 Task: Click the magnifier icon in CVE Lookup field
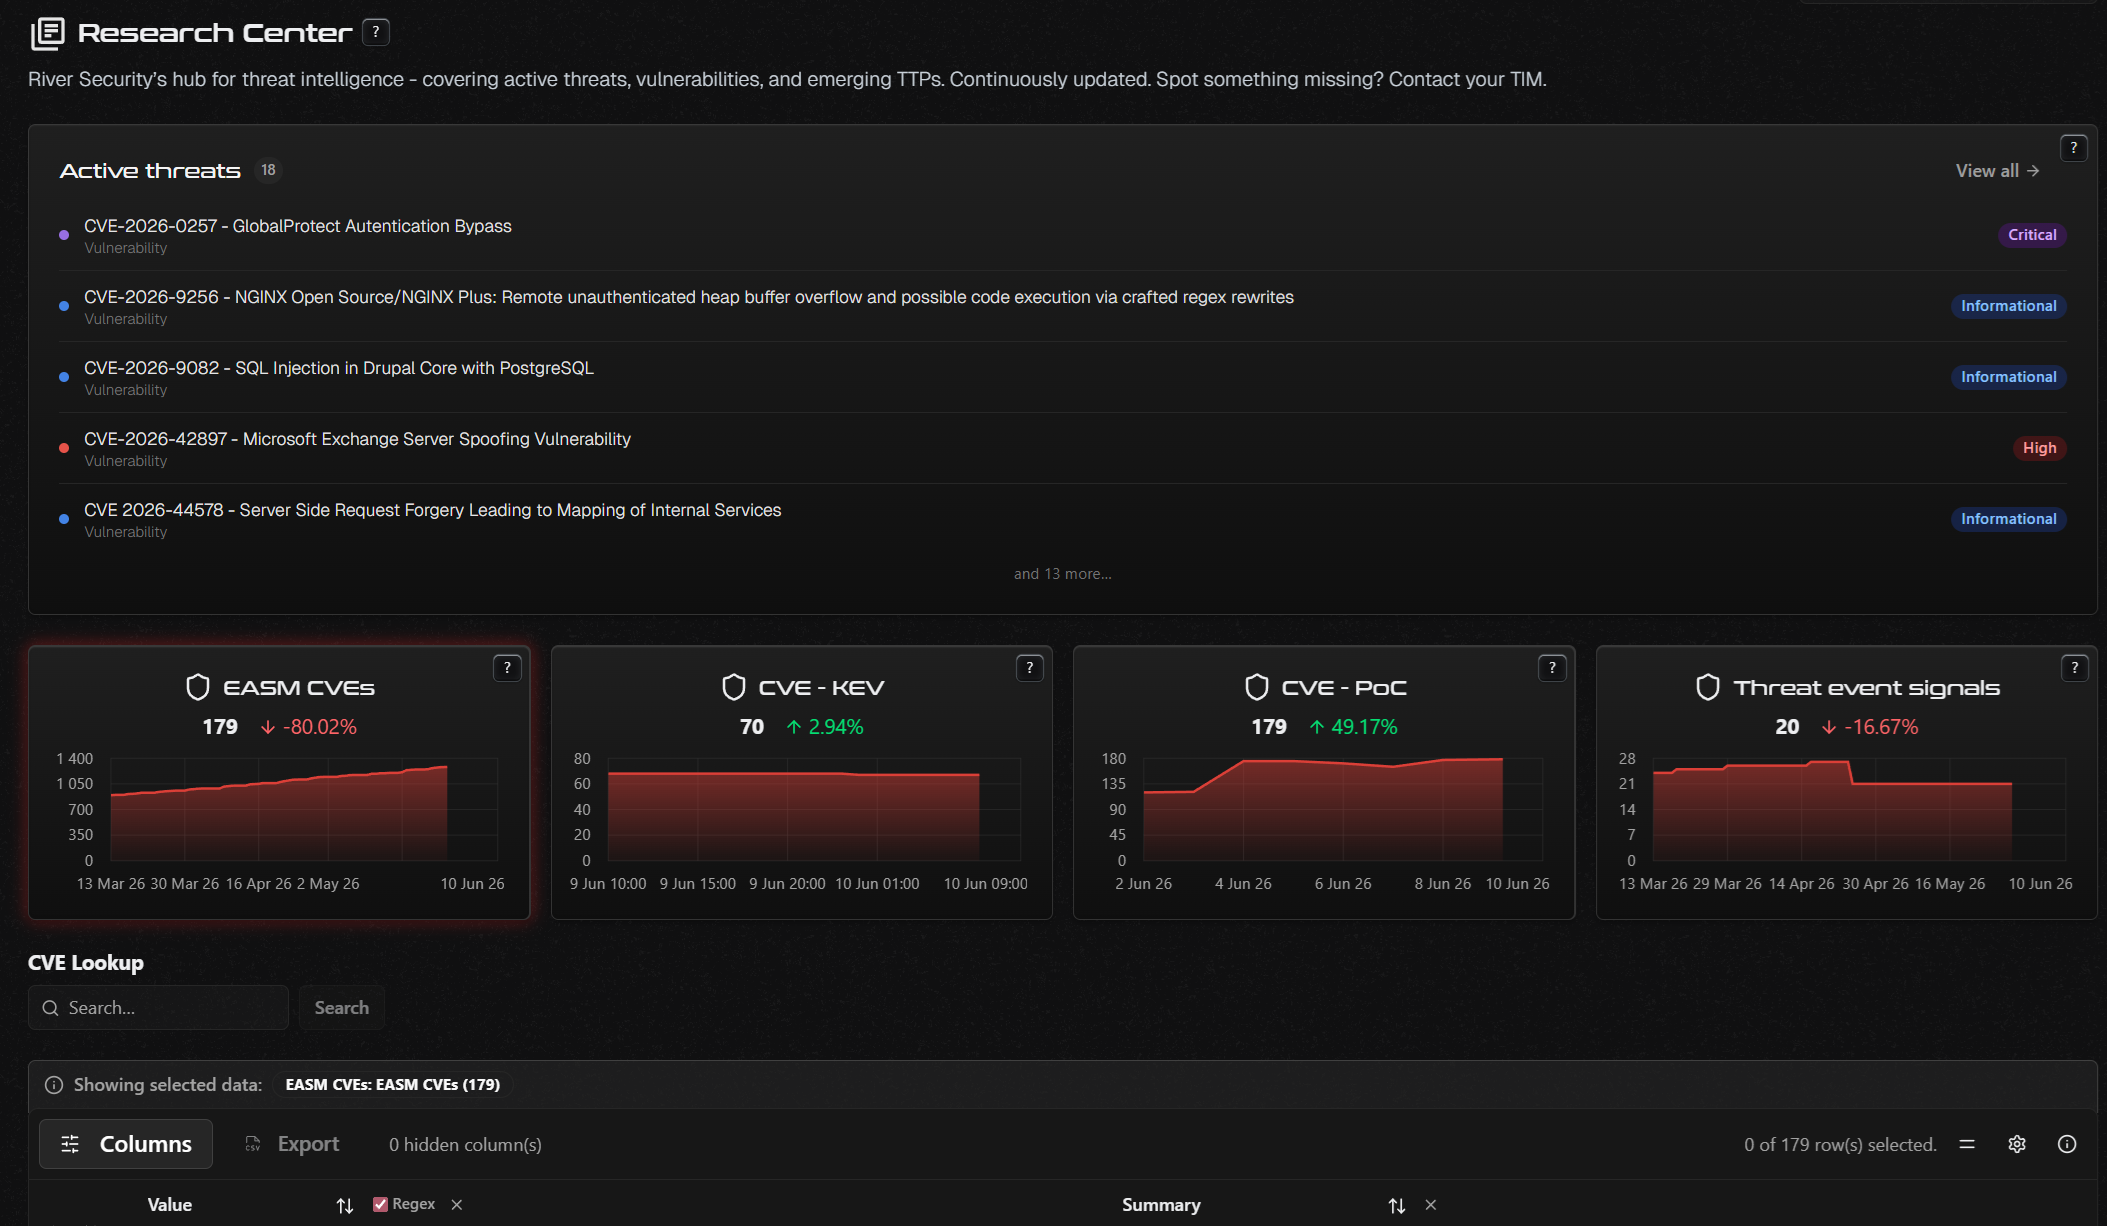pos(50,1008)
